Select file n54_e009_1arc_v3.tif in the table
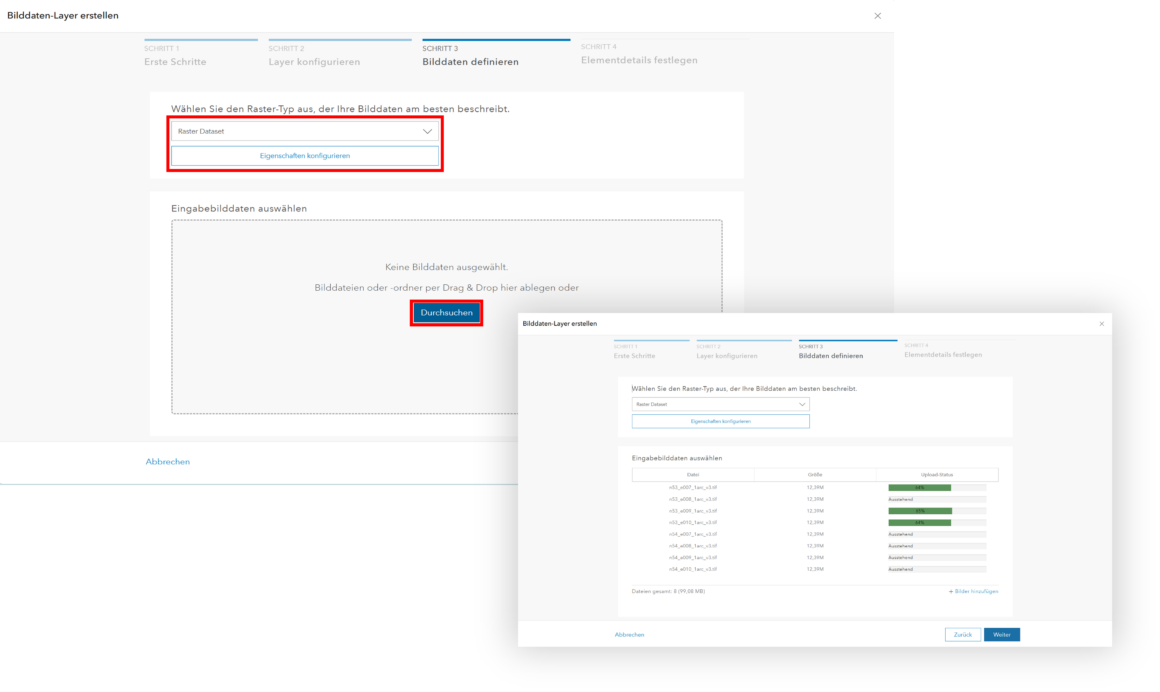The height and width of the screenshot is (692, 1160). 693,557
